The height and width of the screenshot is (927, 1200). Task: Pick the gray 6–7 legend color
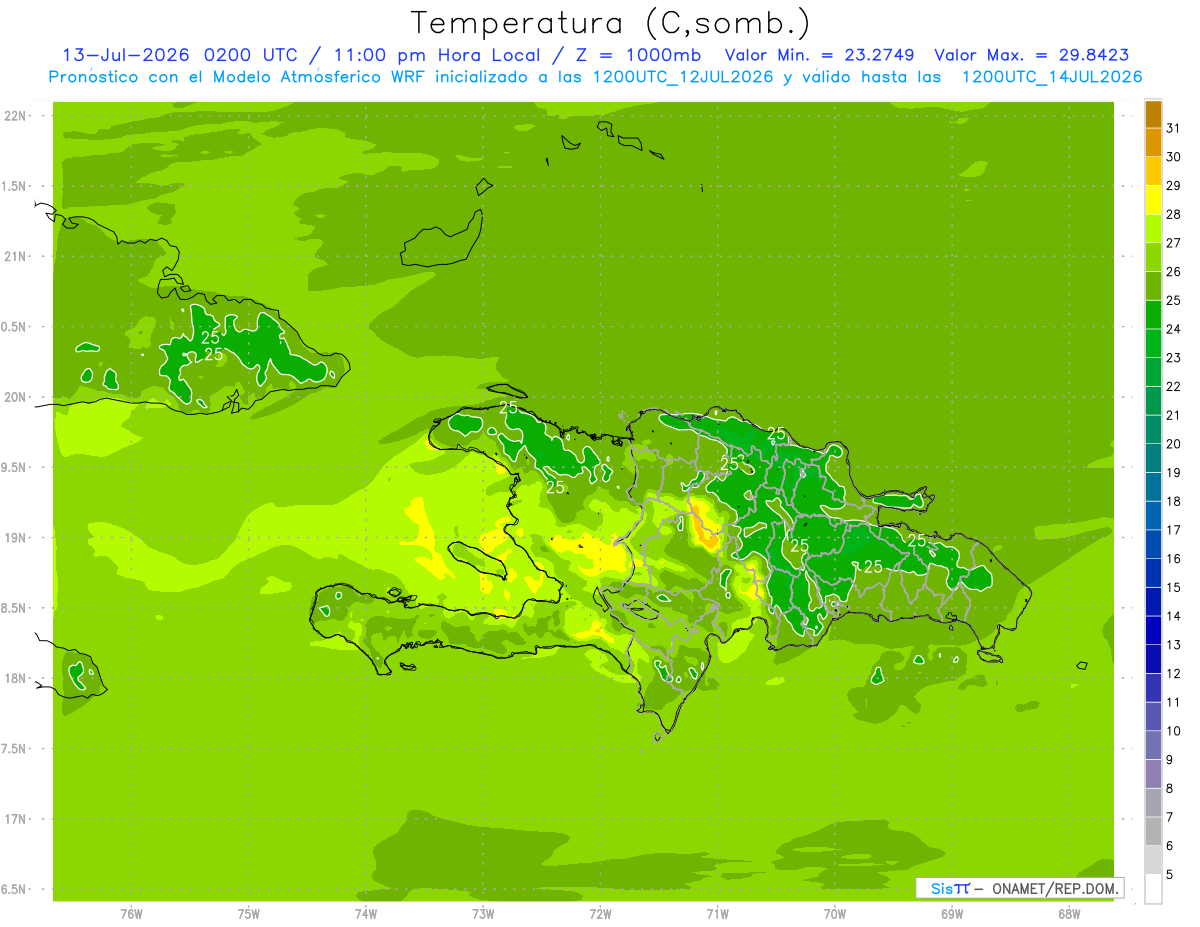point(1153,831)
